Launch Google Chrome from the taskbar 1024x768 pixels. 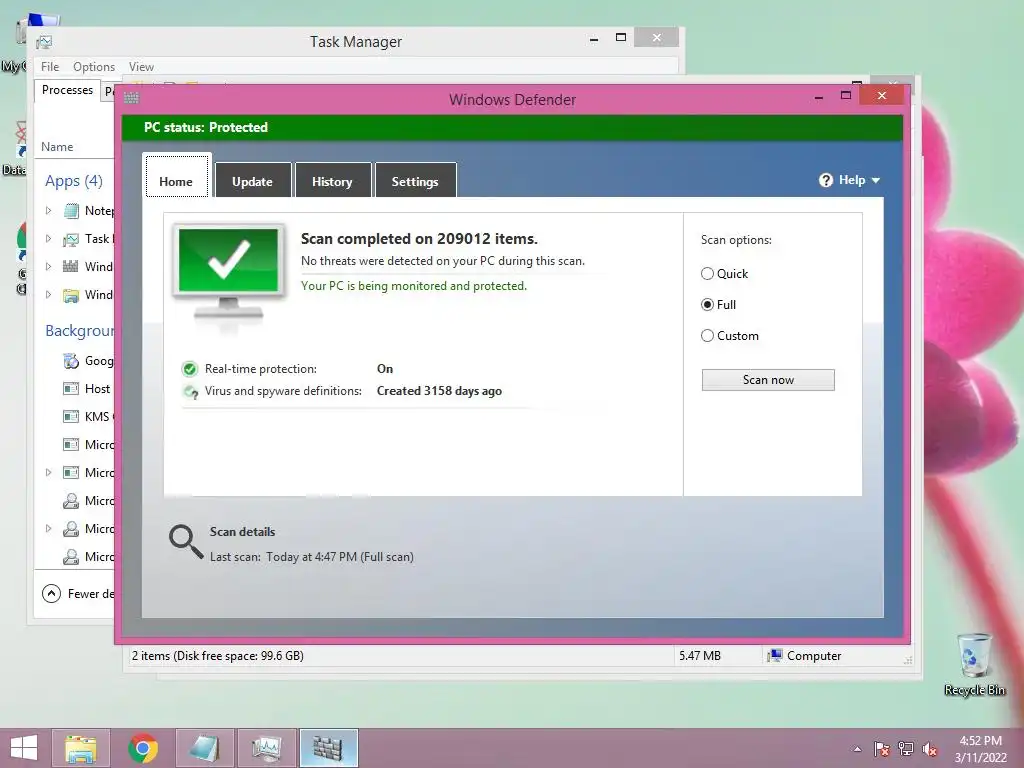[x=143, y=748]
